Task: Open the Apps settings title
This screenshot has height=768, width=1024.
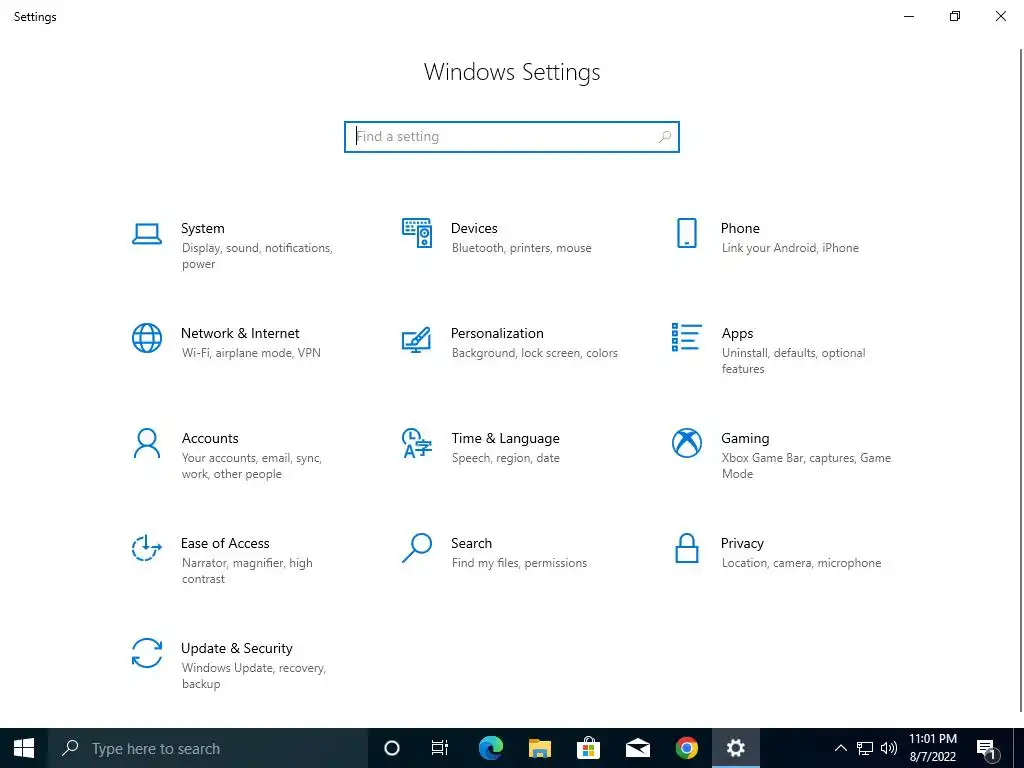Action: [737, 334]
